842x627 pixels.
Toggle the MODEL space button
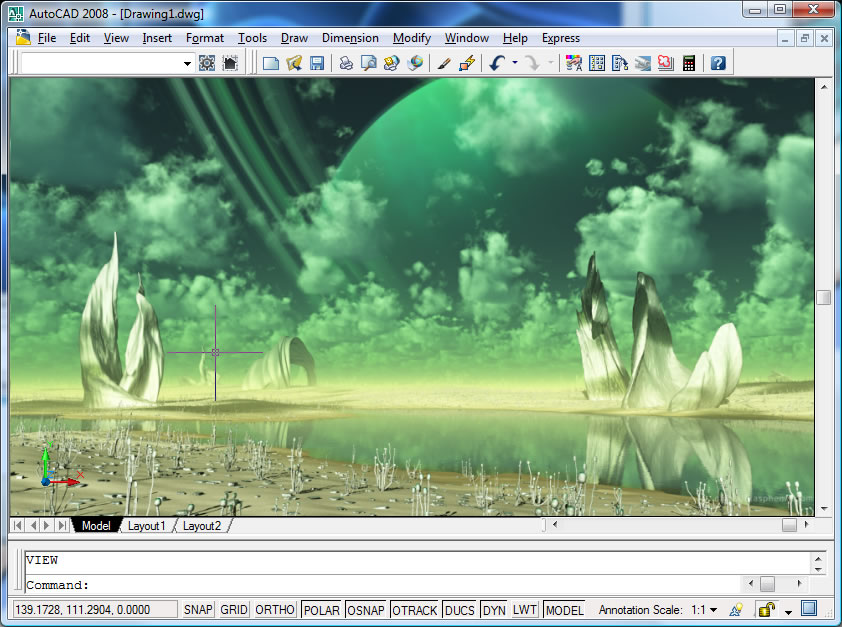point(564,610)
